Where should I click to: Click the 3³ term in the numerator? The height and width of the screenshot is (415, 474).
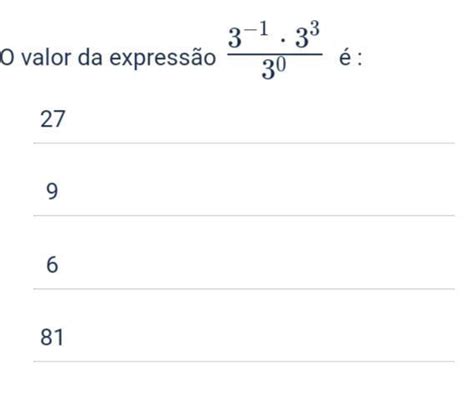pyautogui.click(x=308, y=35)
